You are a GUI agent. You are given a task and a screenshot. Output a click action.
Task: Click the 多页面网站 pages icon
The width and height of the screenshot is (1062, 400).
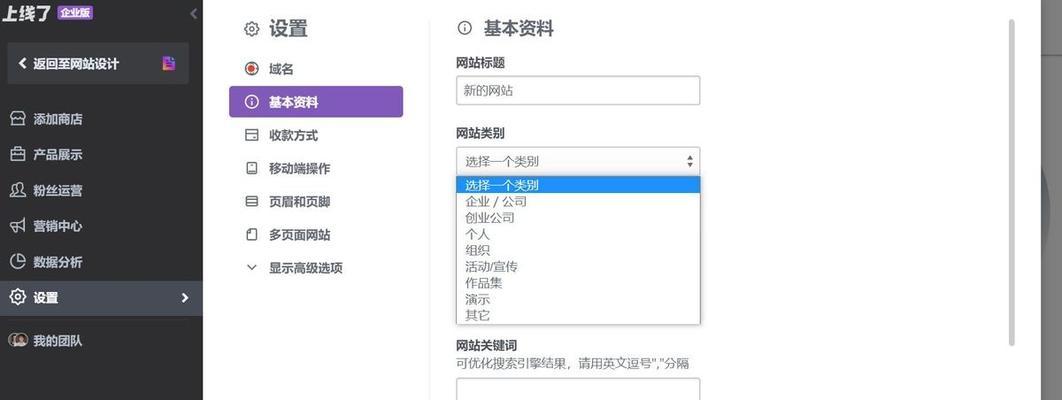coord(252,235)
